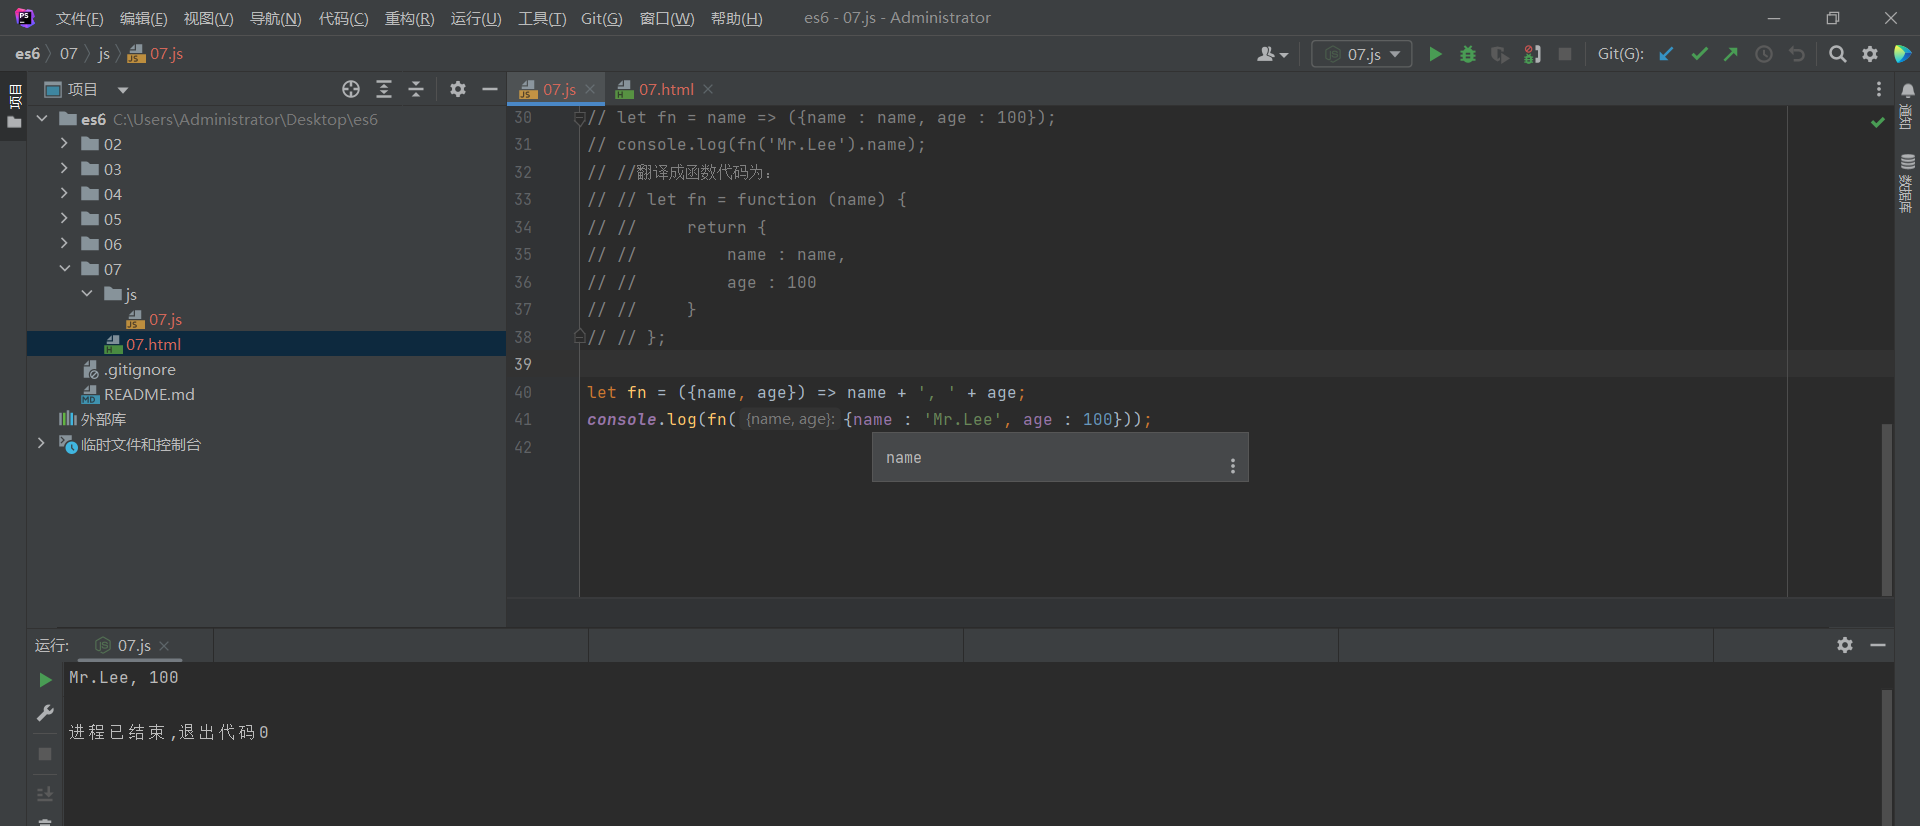This screenshot has width=1920, height=826.
Task: Show Git history clock icon
Action: (1764, 54)
